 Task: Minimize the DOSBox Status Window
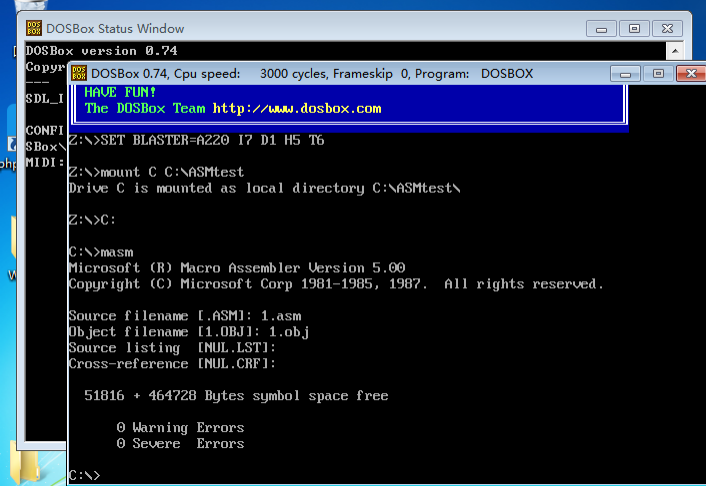pyautogui.click(x=601, y=29)
